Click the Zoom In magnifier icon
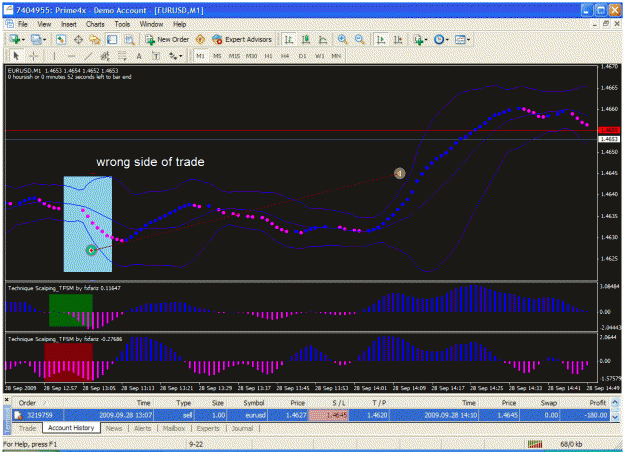This screenshot has height=452, width=625. (x=342, y=39)
